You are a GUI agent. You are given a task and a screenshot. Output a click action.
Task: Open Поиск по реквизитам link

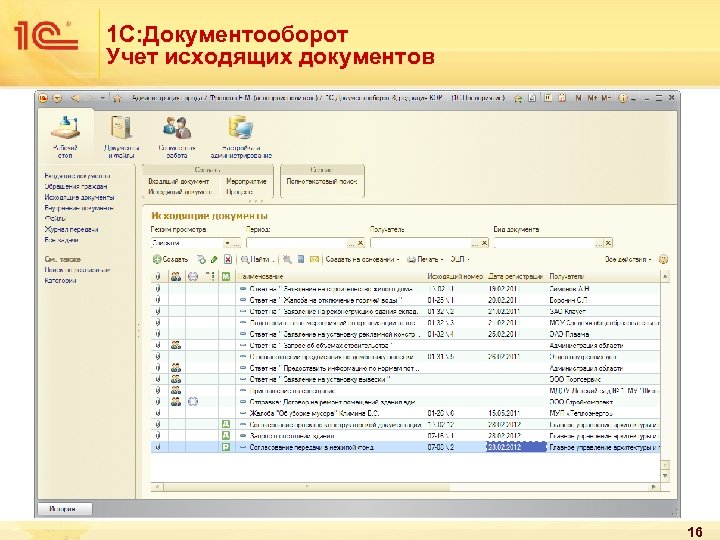pos(77,270)
